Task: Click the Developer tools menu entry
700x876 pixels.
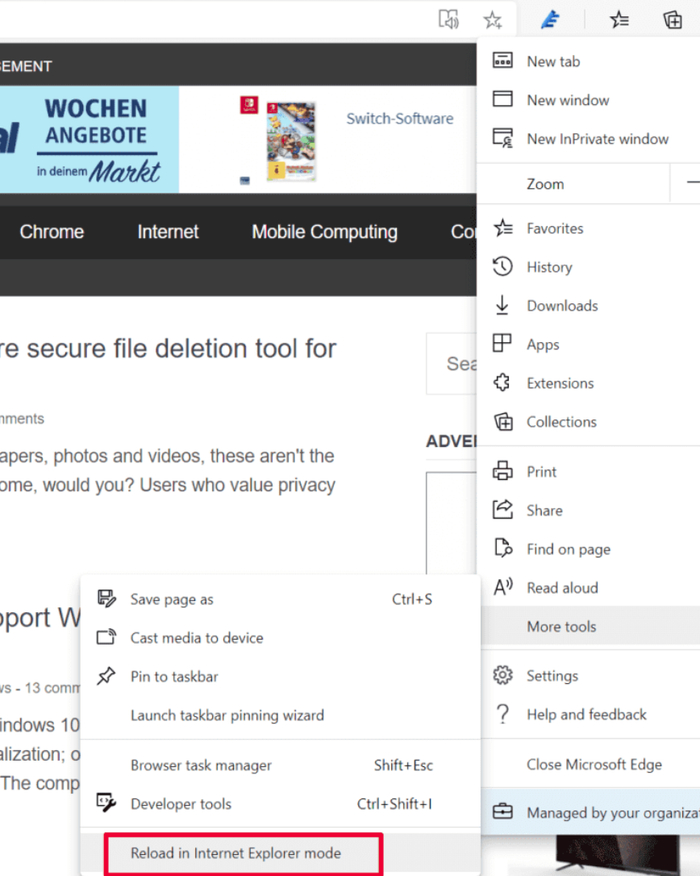Action: 181,804
